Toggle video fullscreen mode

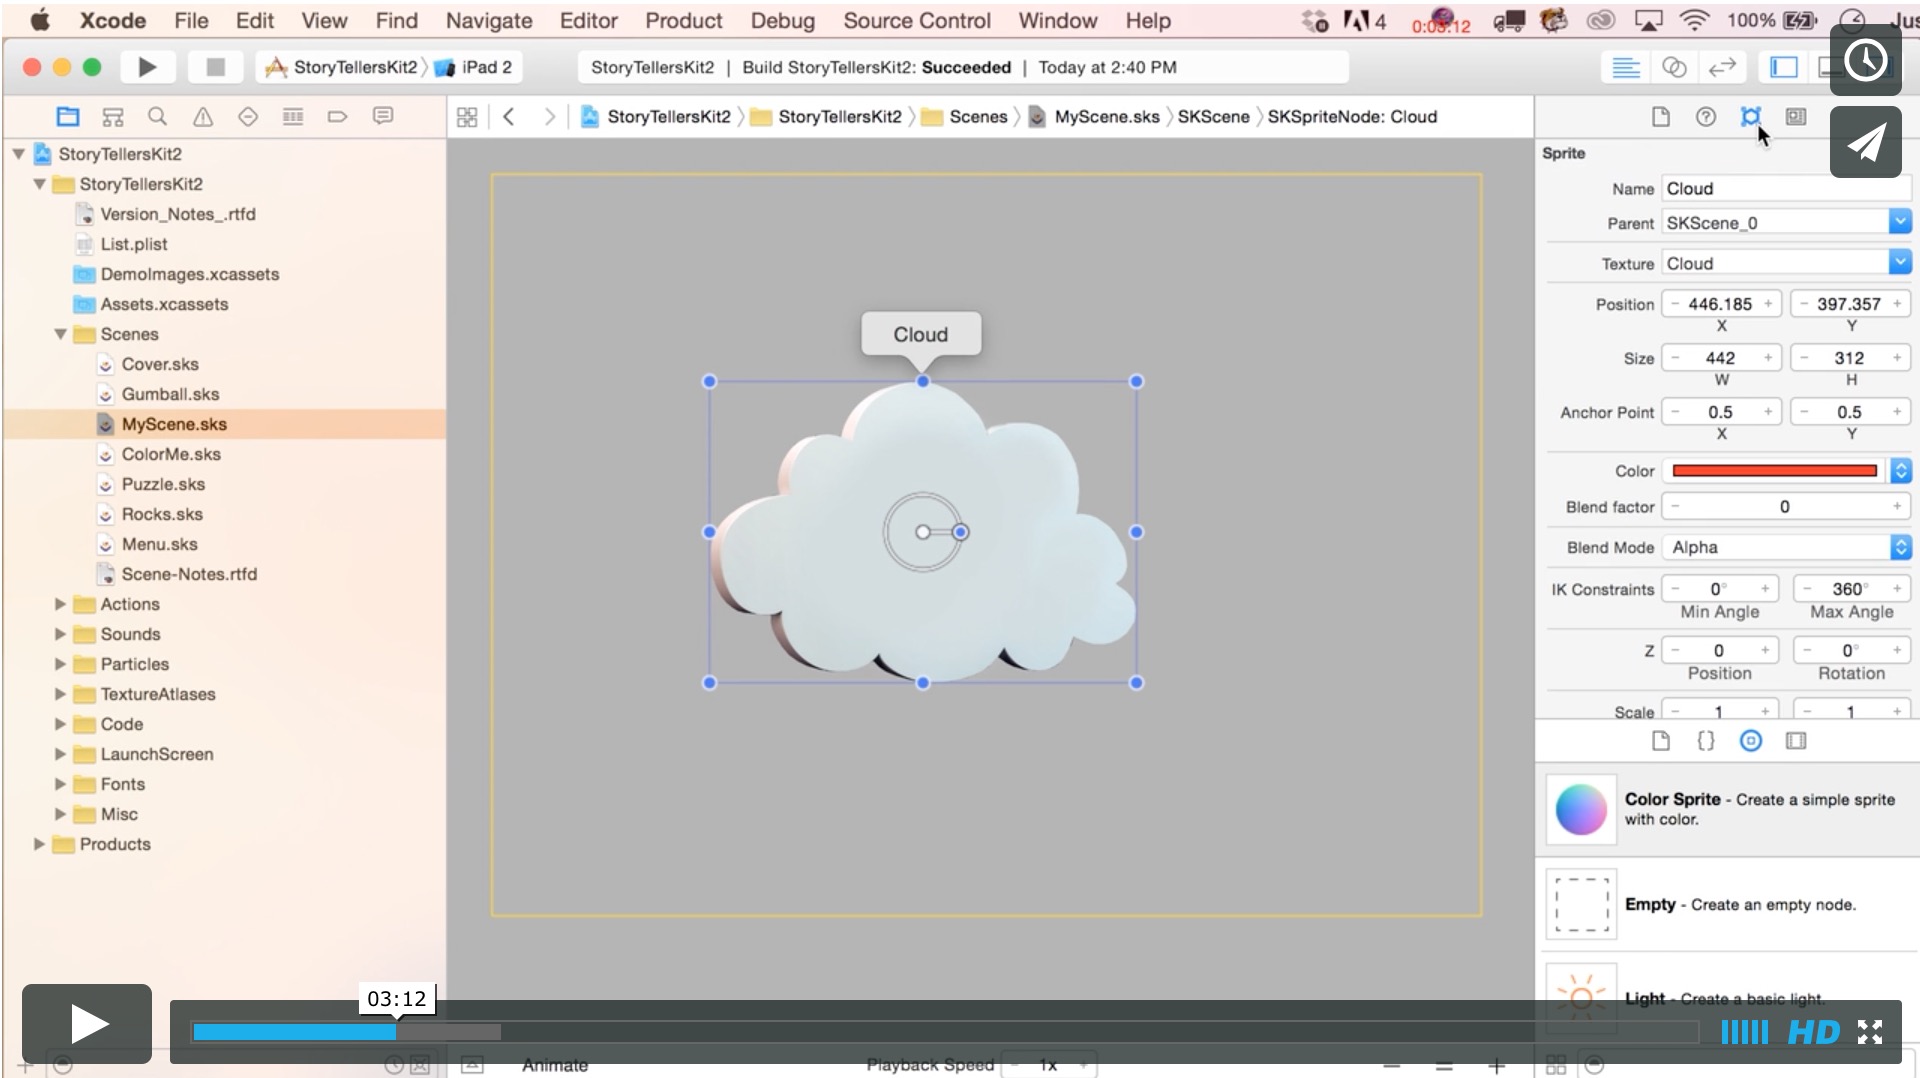click(1870, 1032)
